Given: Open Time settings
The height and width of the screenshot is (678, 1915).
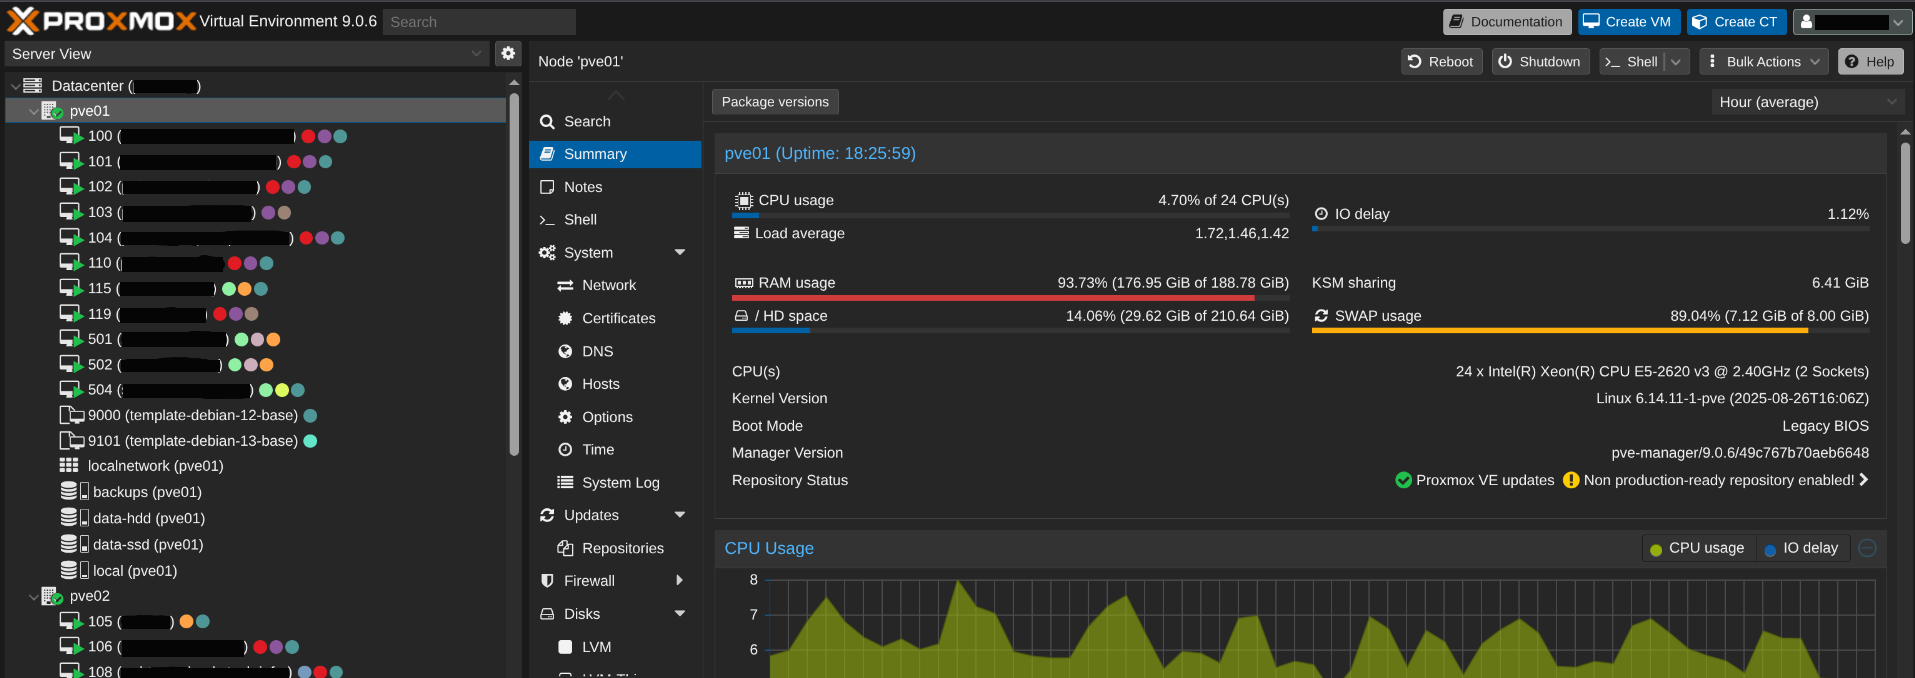Looking at the screenshot, I should [615, 450].
